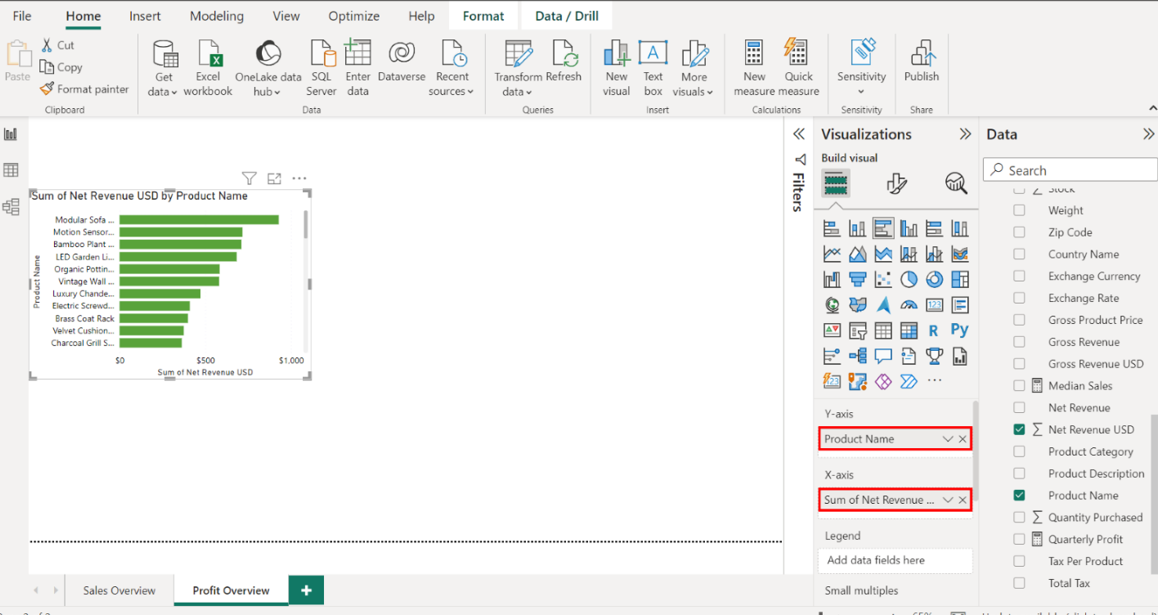Select the pie chart visualization icon

pos(908,280)
